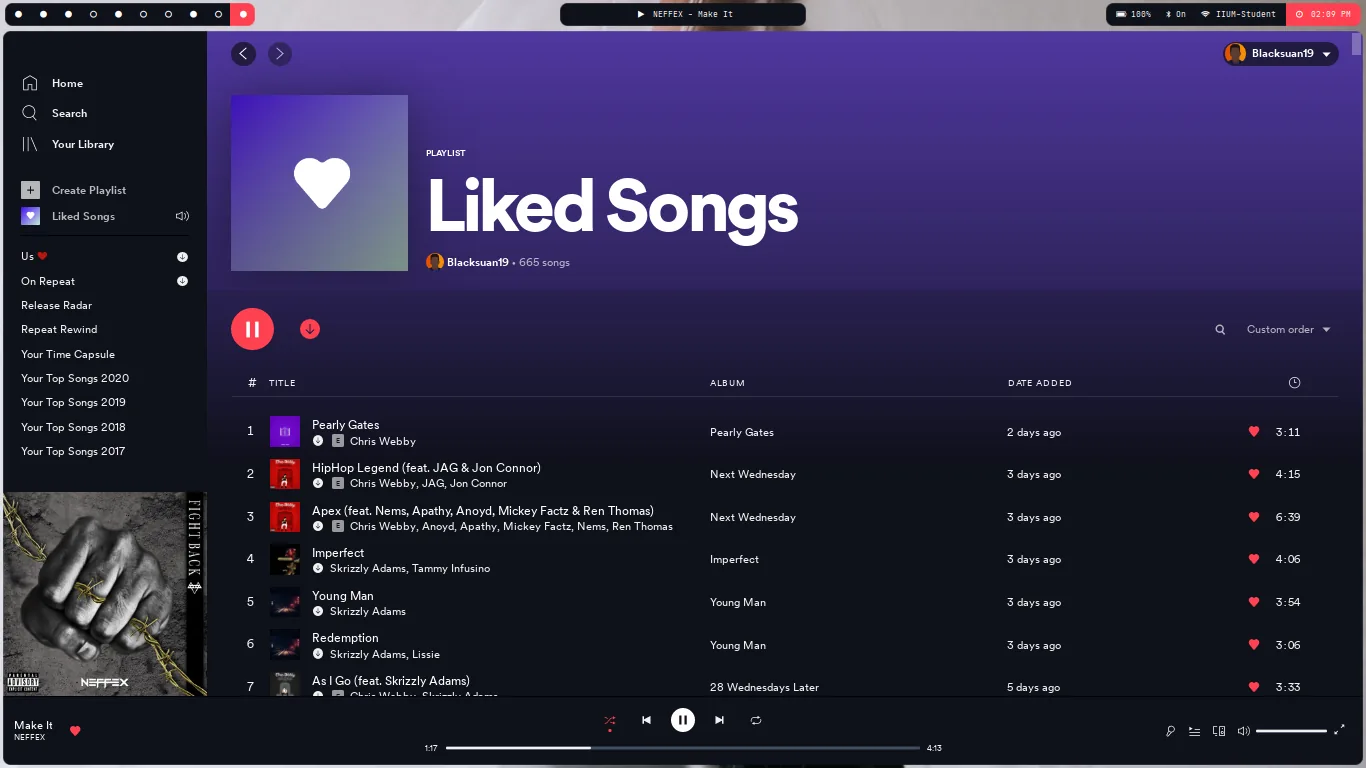Open the Repeat Rewind playlist
The height and width of the screenshot is (768, 1366).
pos(59,329)
